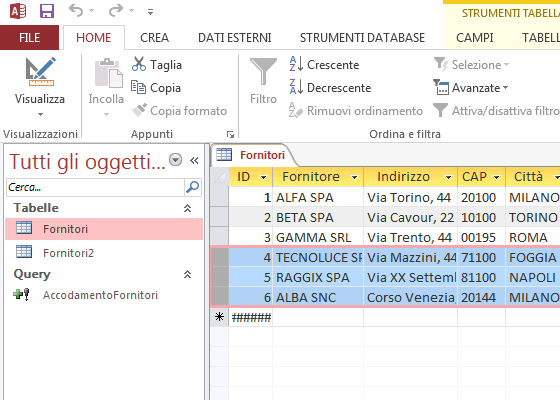Switch to the CREA ribbon tab
Viewport: 560px width, 400px height.
tap(154, 38)
